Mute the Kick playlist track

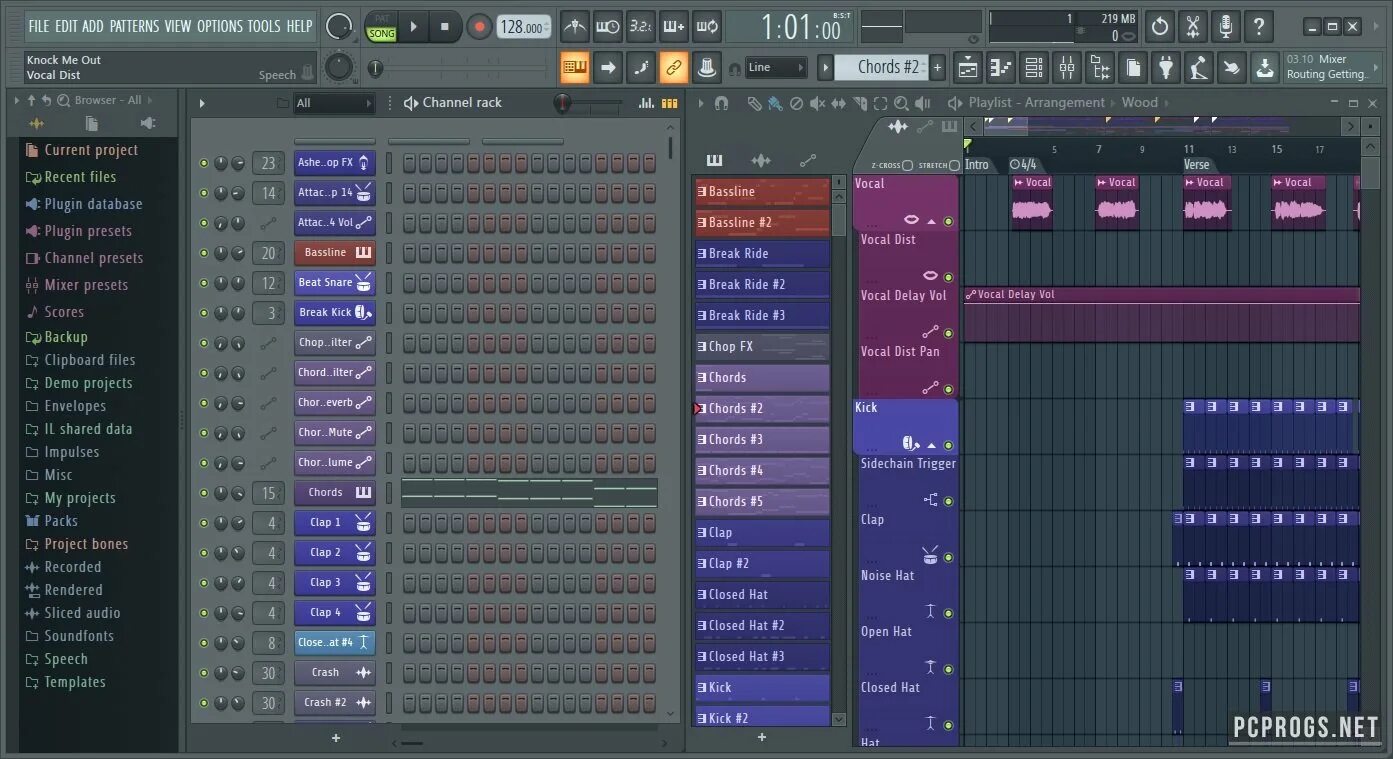coord(948,445)
